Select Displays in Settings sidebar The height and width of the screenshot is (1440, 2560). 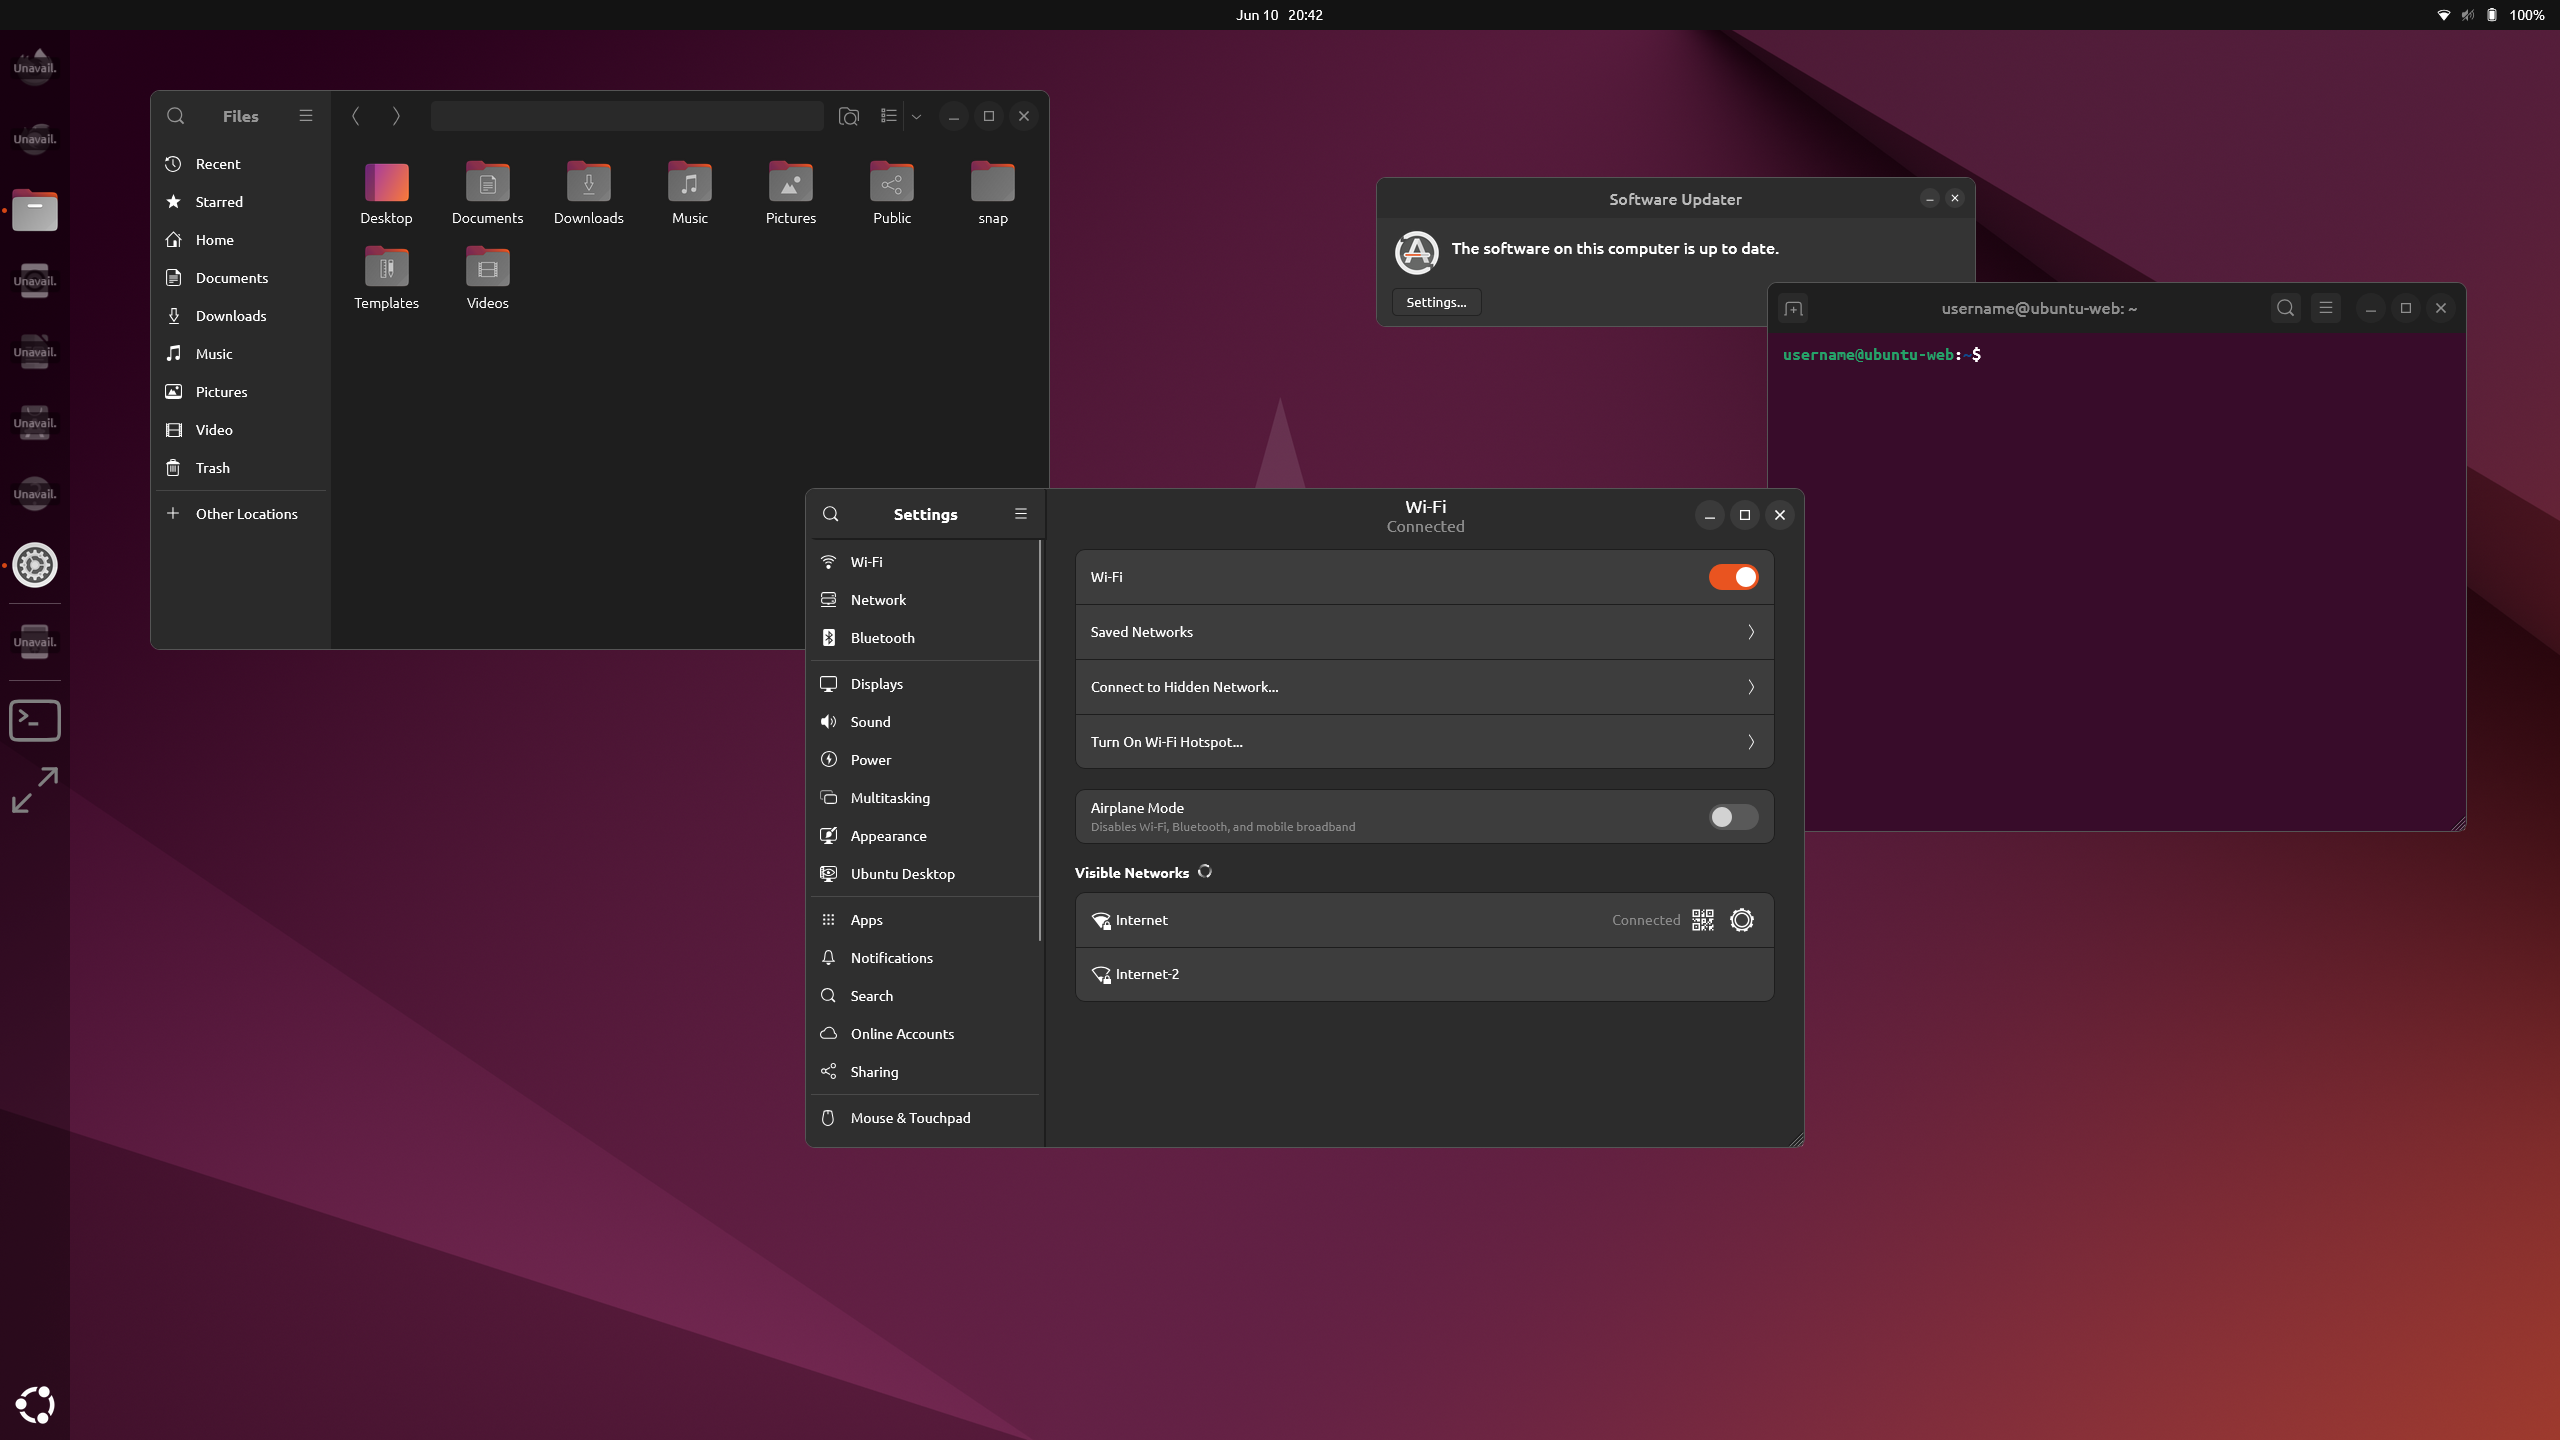923,684
